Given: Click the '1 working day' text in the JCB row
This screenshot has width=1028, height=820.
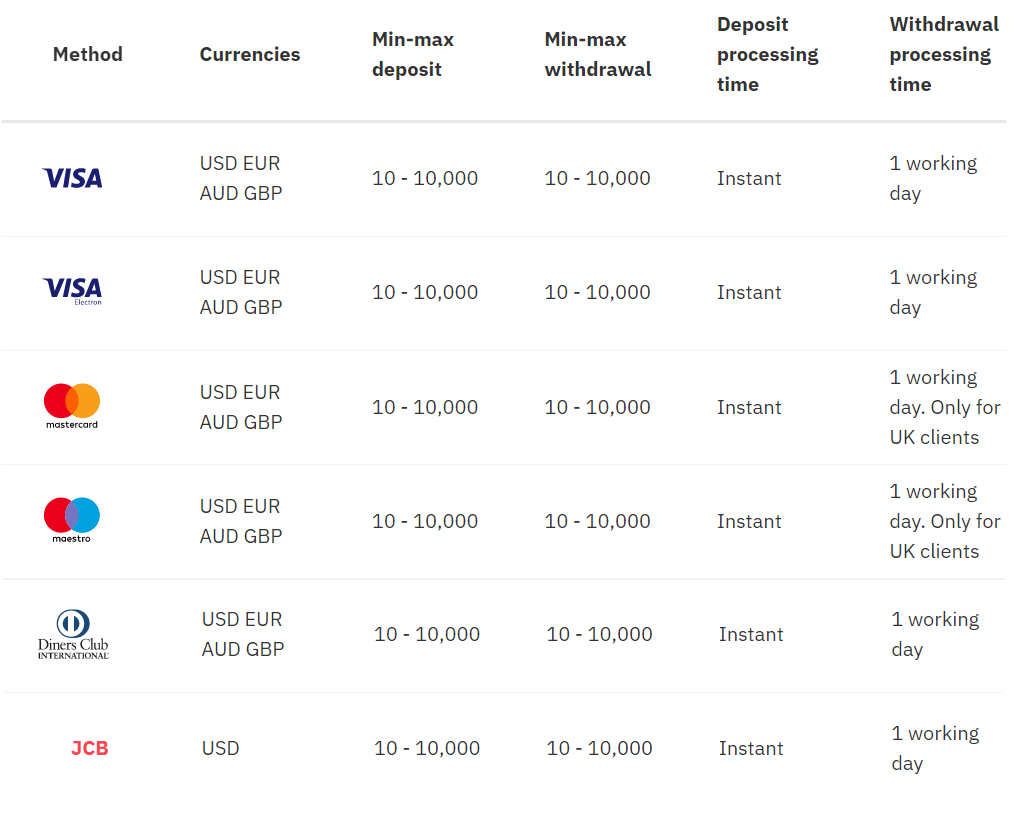Looking at the screenshot, I should tap(935, 748).
